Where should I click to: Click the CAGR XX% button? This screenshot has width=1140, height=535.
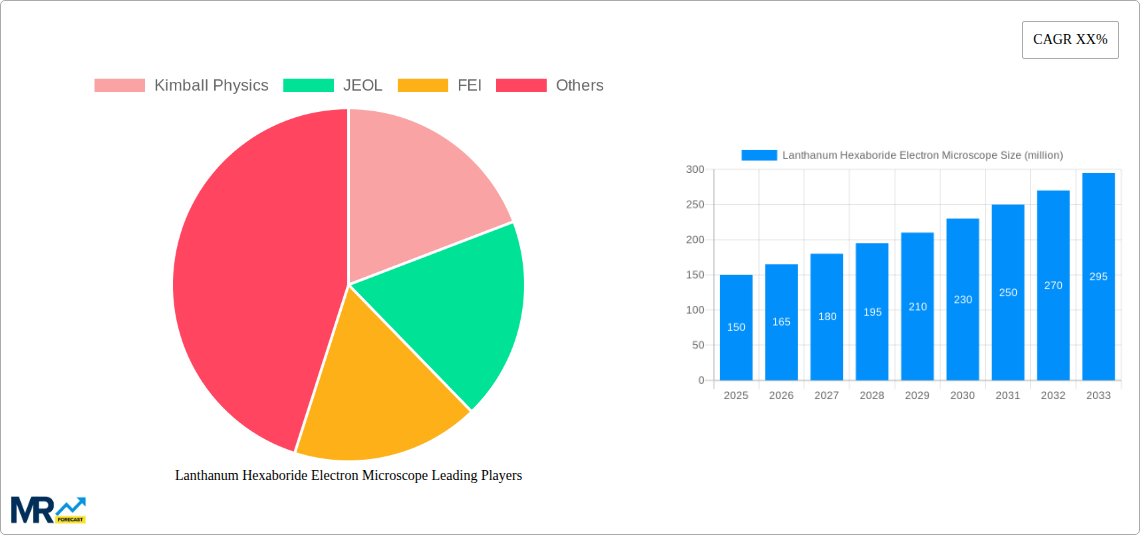[1069, 40]
